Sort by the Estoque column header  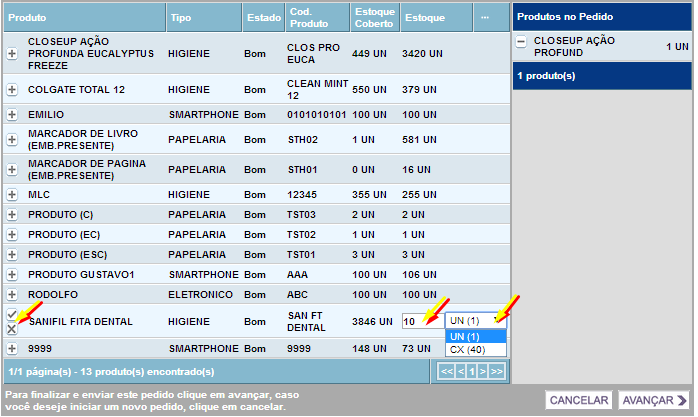coord(437,18)
